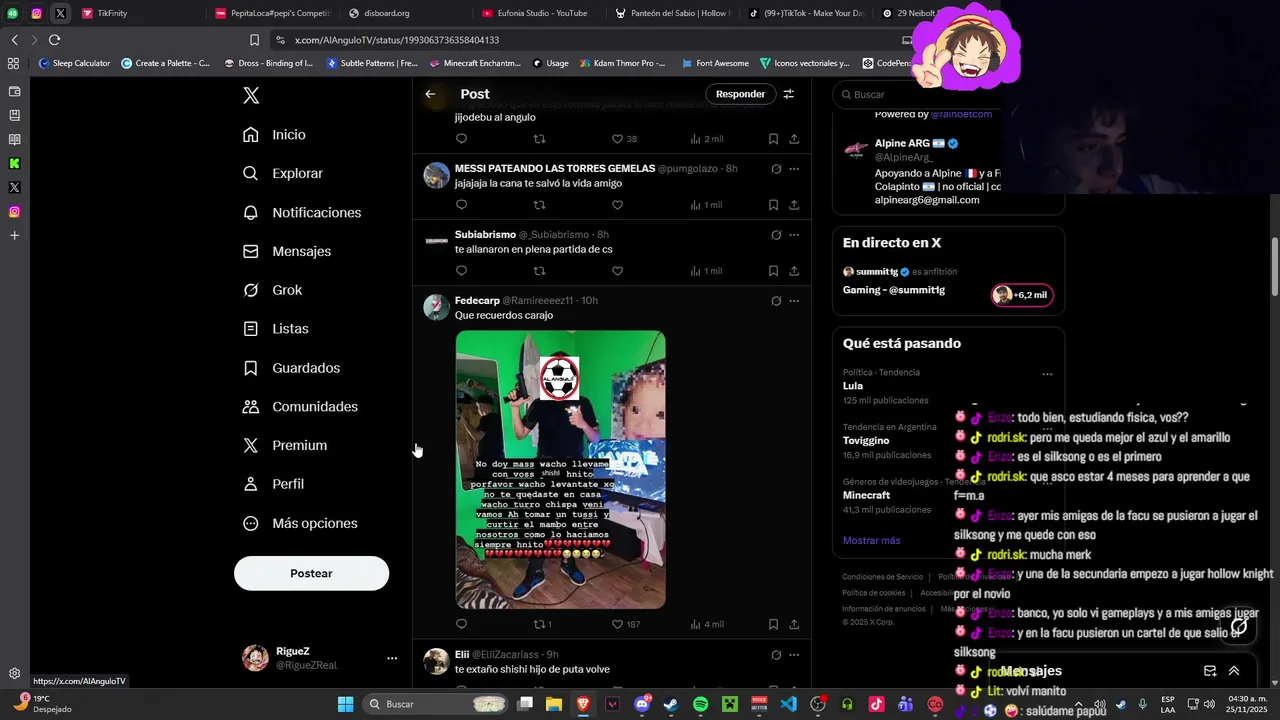Reply to MESSI PATEANDO LAS TORRES GEMELAS post
The height and width of the screenshot is (720, 1280).
point(461,205)
